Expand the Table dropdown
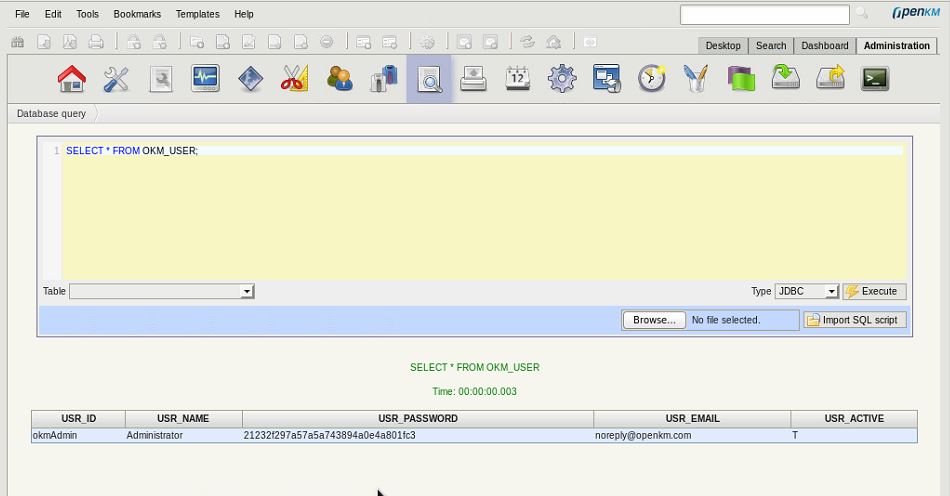Screen dimensions: 950x496 [162, 291]
